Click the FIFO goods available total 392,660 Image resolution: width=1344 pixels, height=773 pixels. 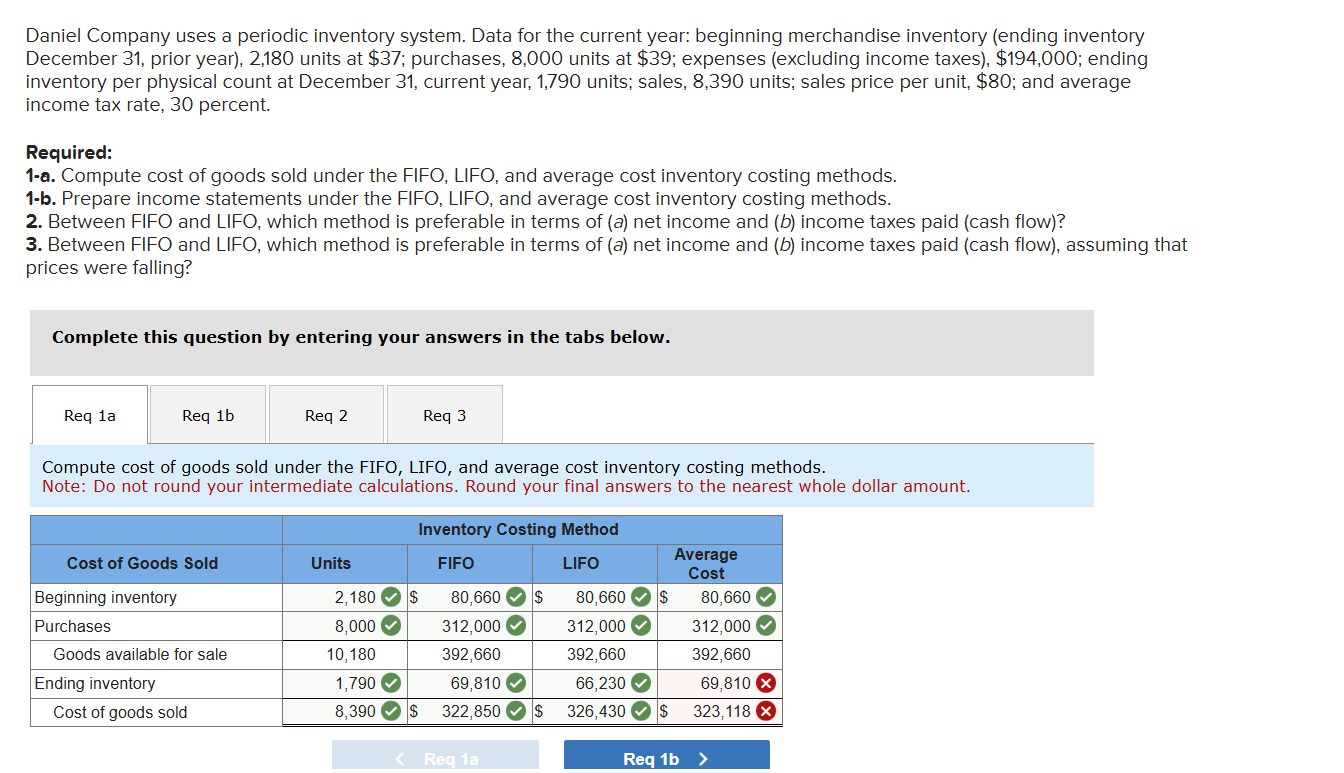click(472, 655)
